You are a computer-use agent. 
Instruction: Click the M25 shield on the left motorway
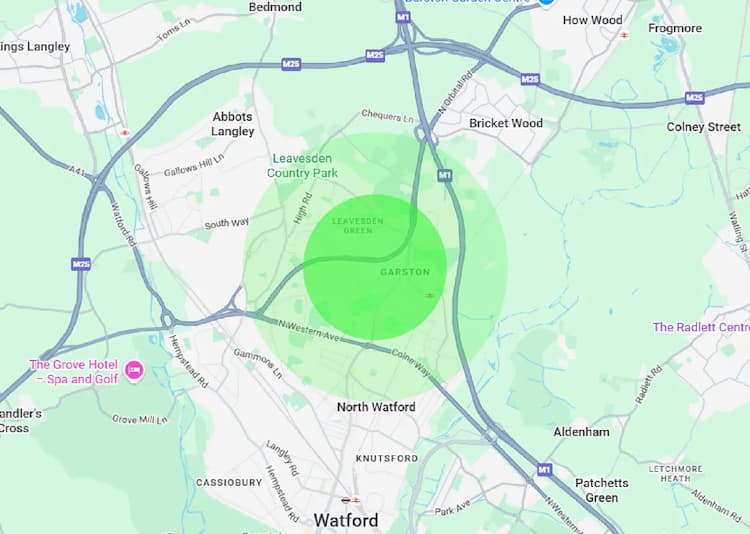pos(81,264)
